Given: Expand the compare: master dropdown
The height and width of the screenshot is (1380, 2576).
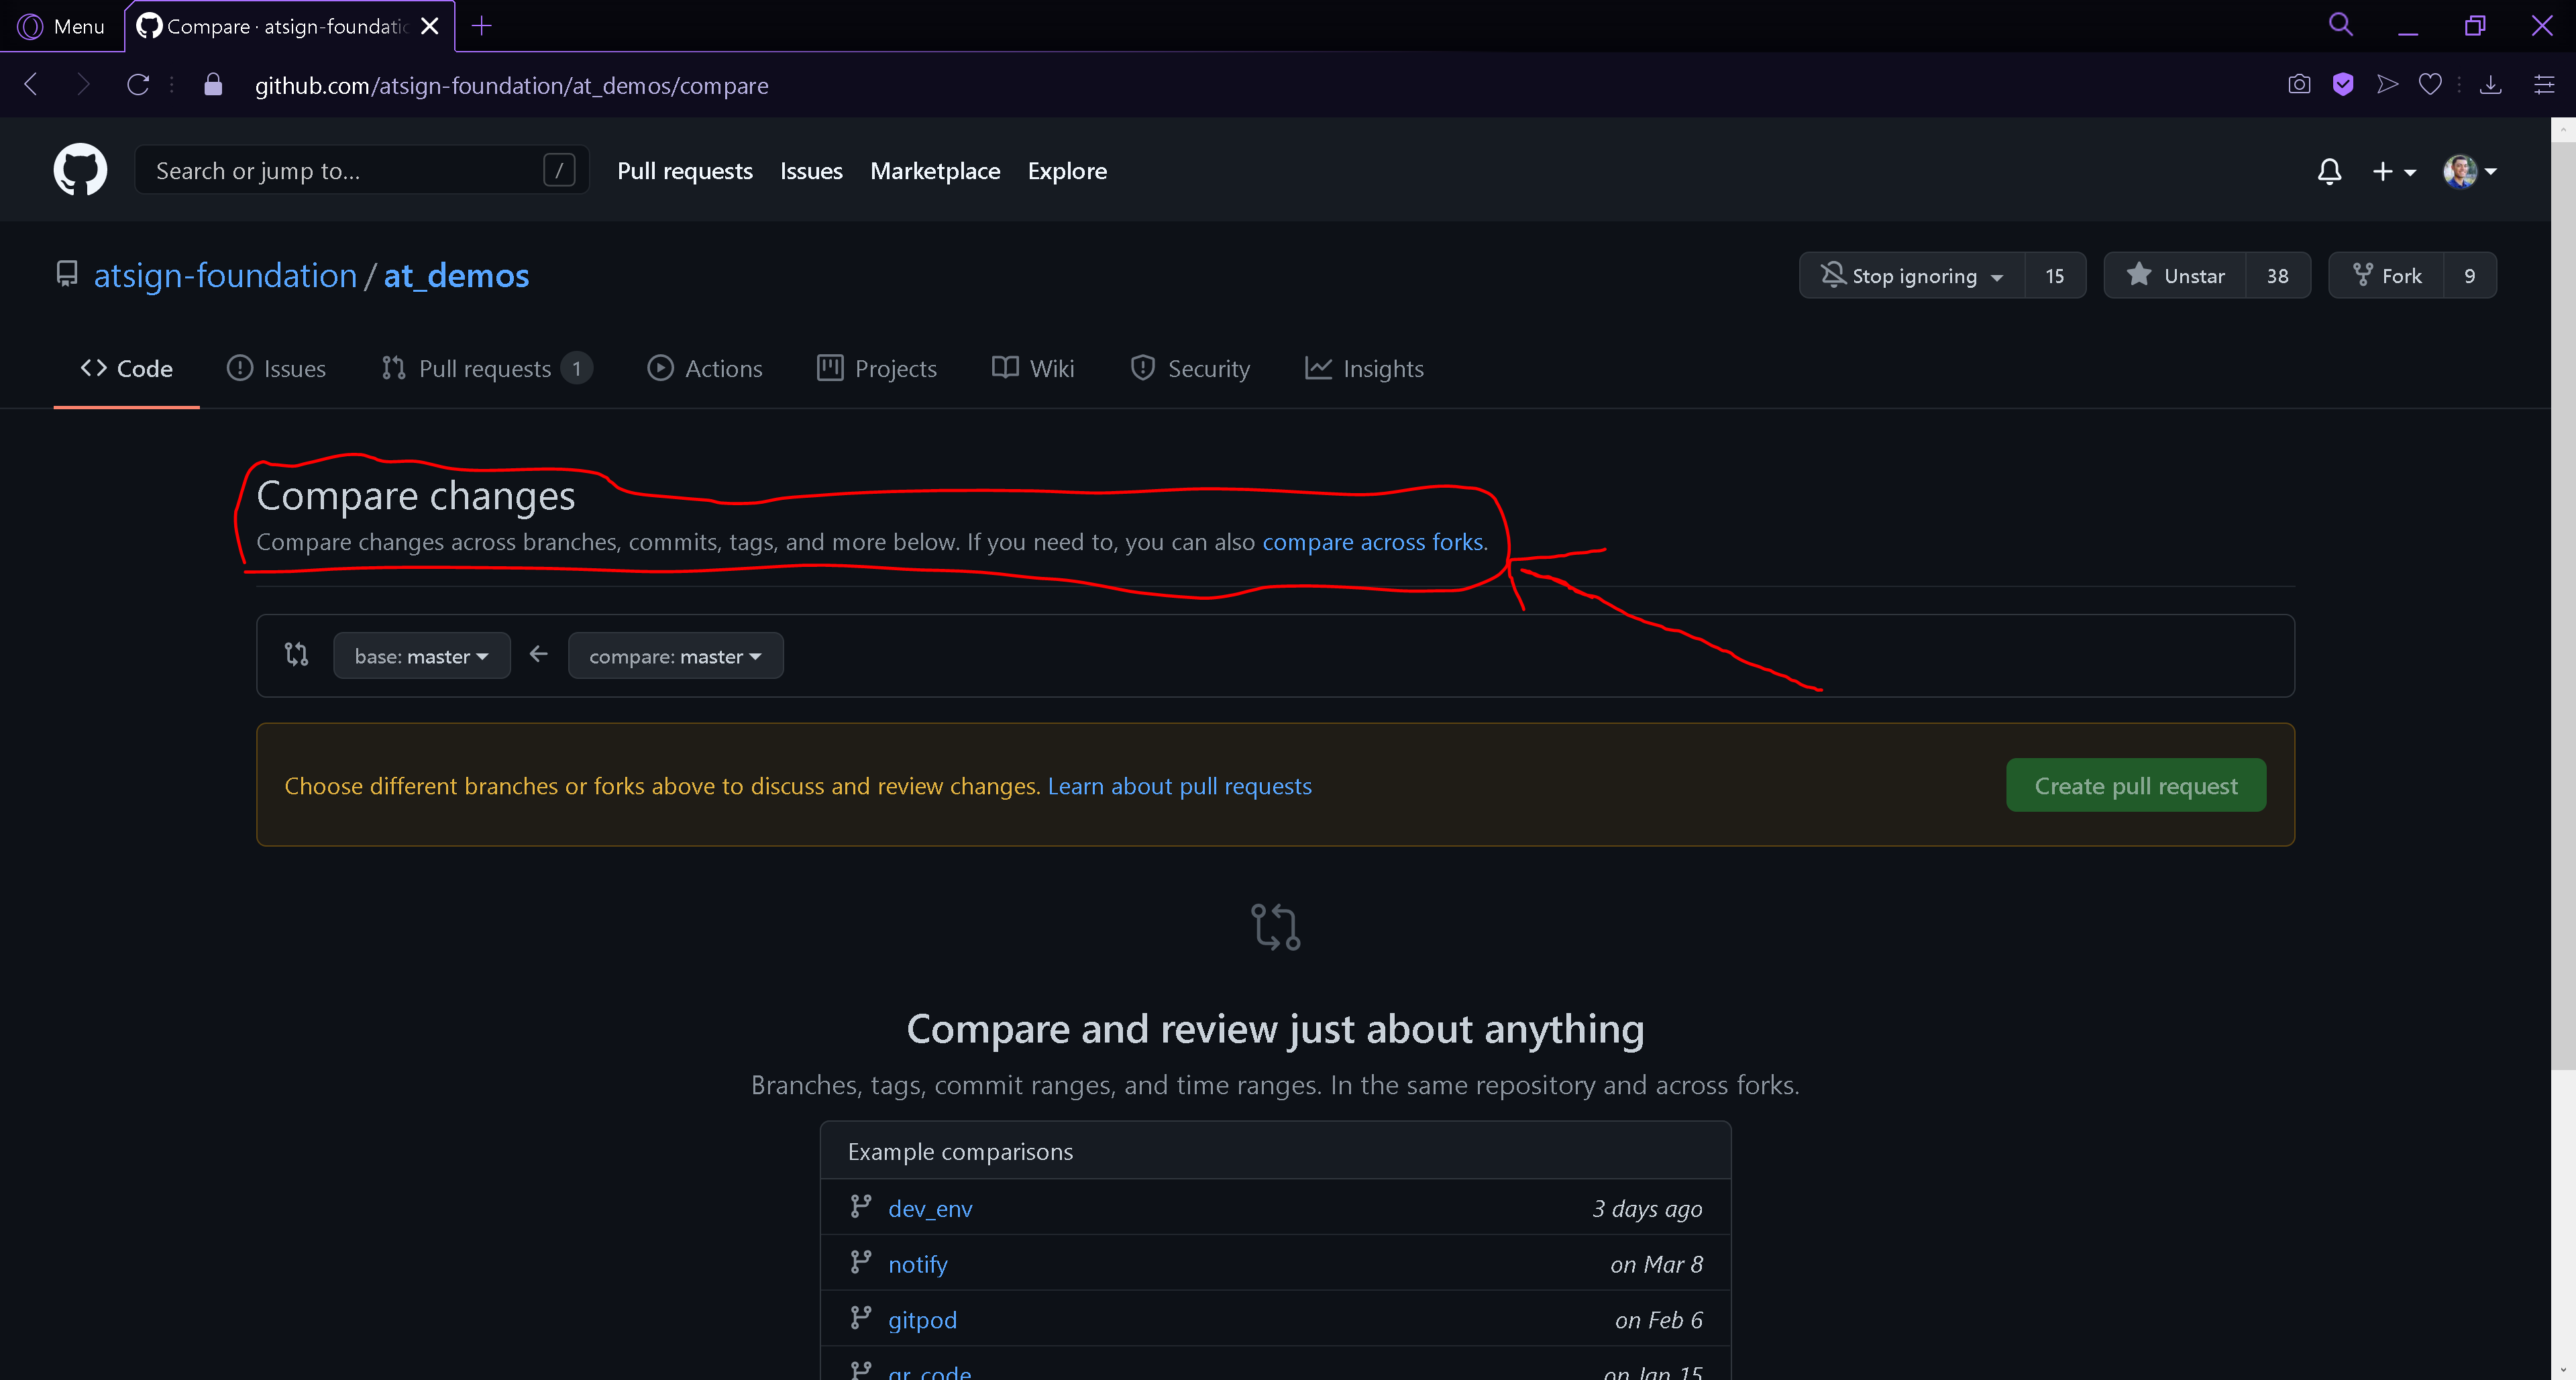Looking at the screenshot, I should click(x=676, y=656).
